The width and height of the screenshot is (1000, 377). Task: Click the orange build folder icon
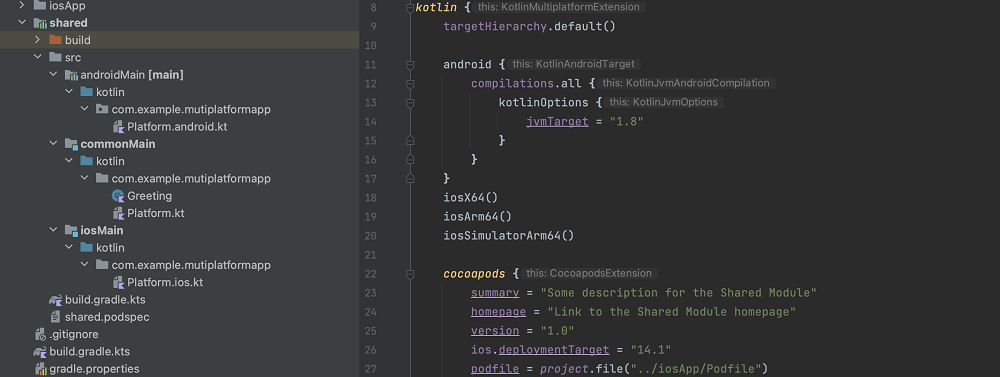click(x=55, y=40)
